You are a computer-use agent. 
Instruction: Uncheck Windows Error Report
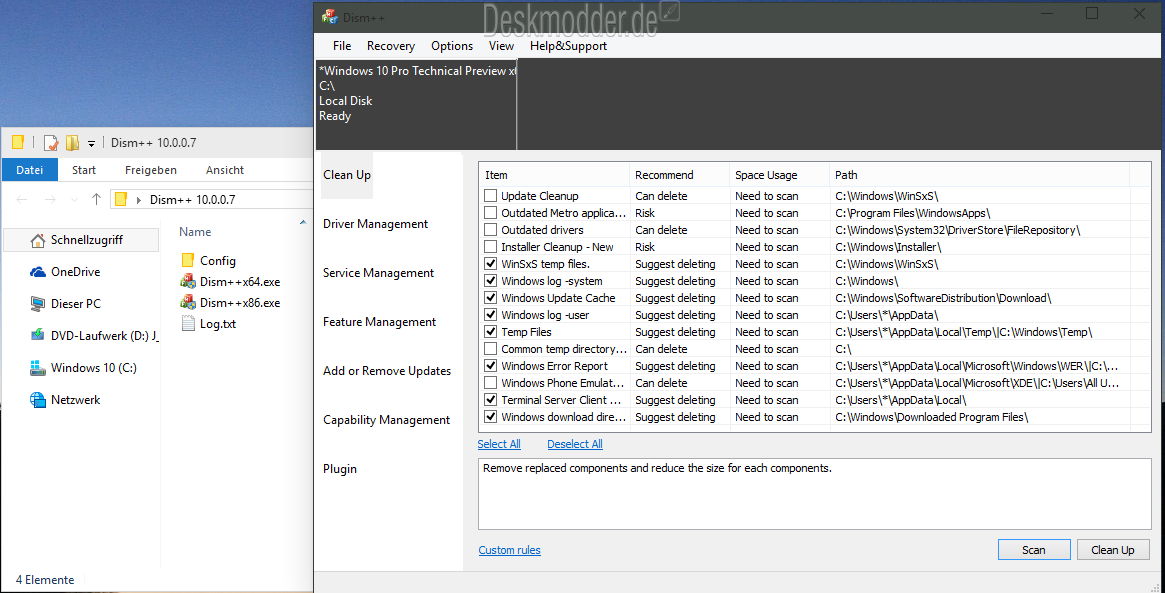[490, 366]
